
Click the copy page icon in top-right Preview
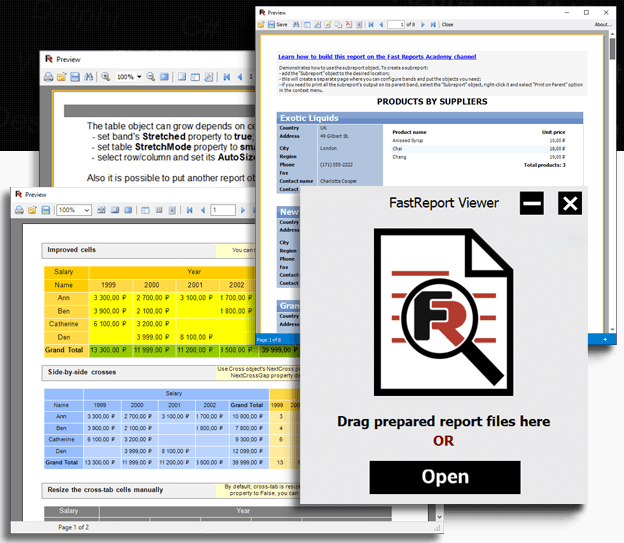tap(338, 25)
